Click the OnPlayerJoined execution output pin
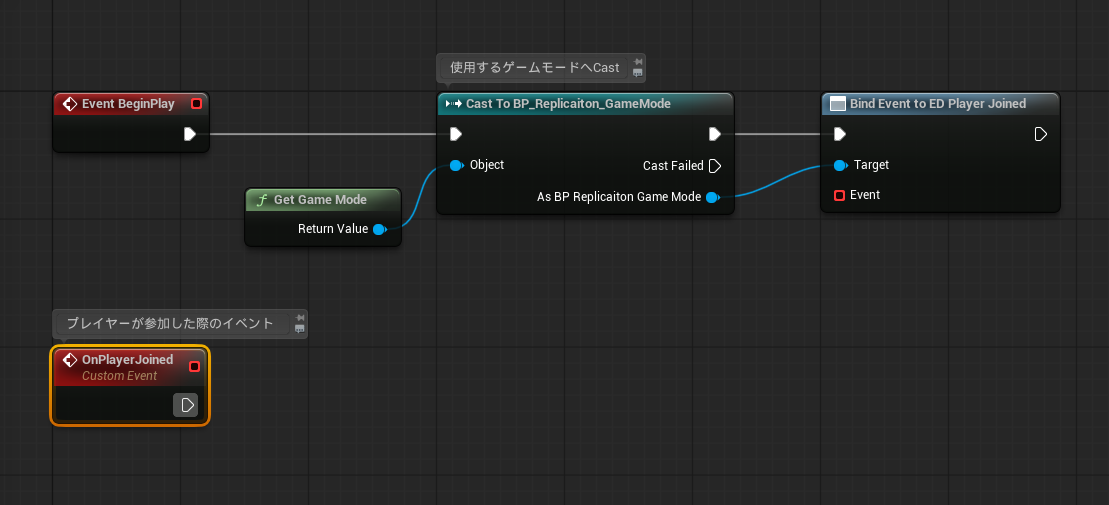Viewport: 1109px width, 505px height. 187,405
